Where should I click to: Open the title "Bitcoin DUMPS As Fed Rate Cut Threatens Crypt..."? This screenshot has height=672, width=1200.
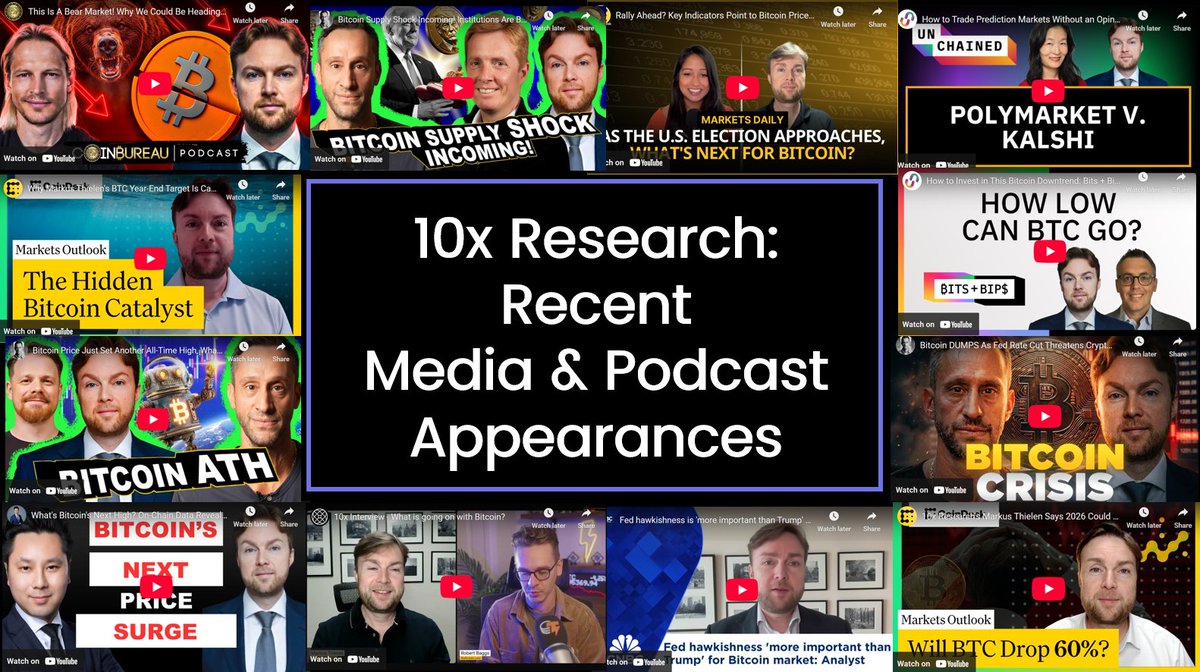1017,343
